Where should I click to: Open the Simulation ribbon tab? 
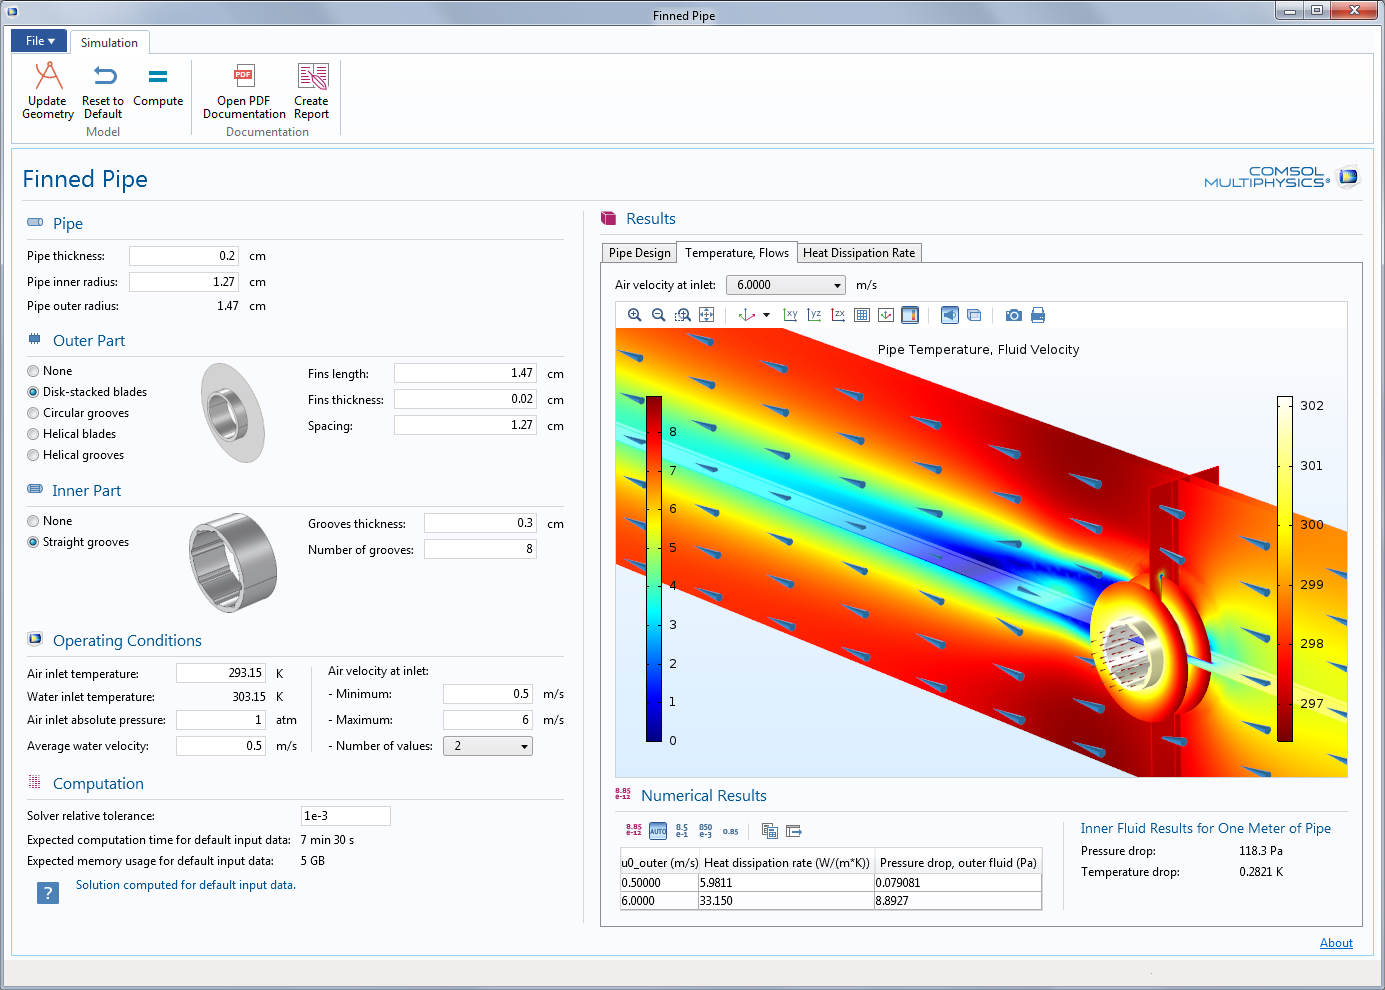(x=110, y=42)
